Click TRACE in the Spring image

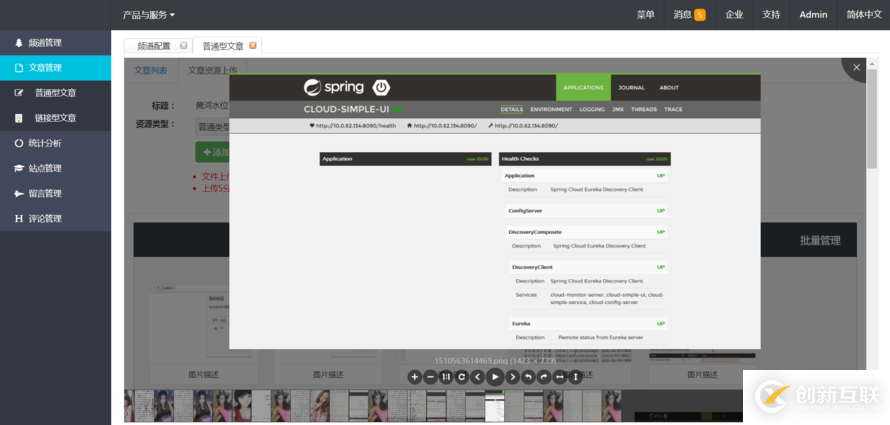673,109
